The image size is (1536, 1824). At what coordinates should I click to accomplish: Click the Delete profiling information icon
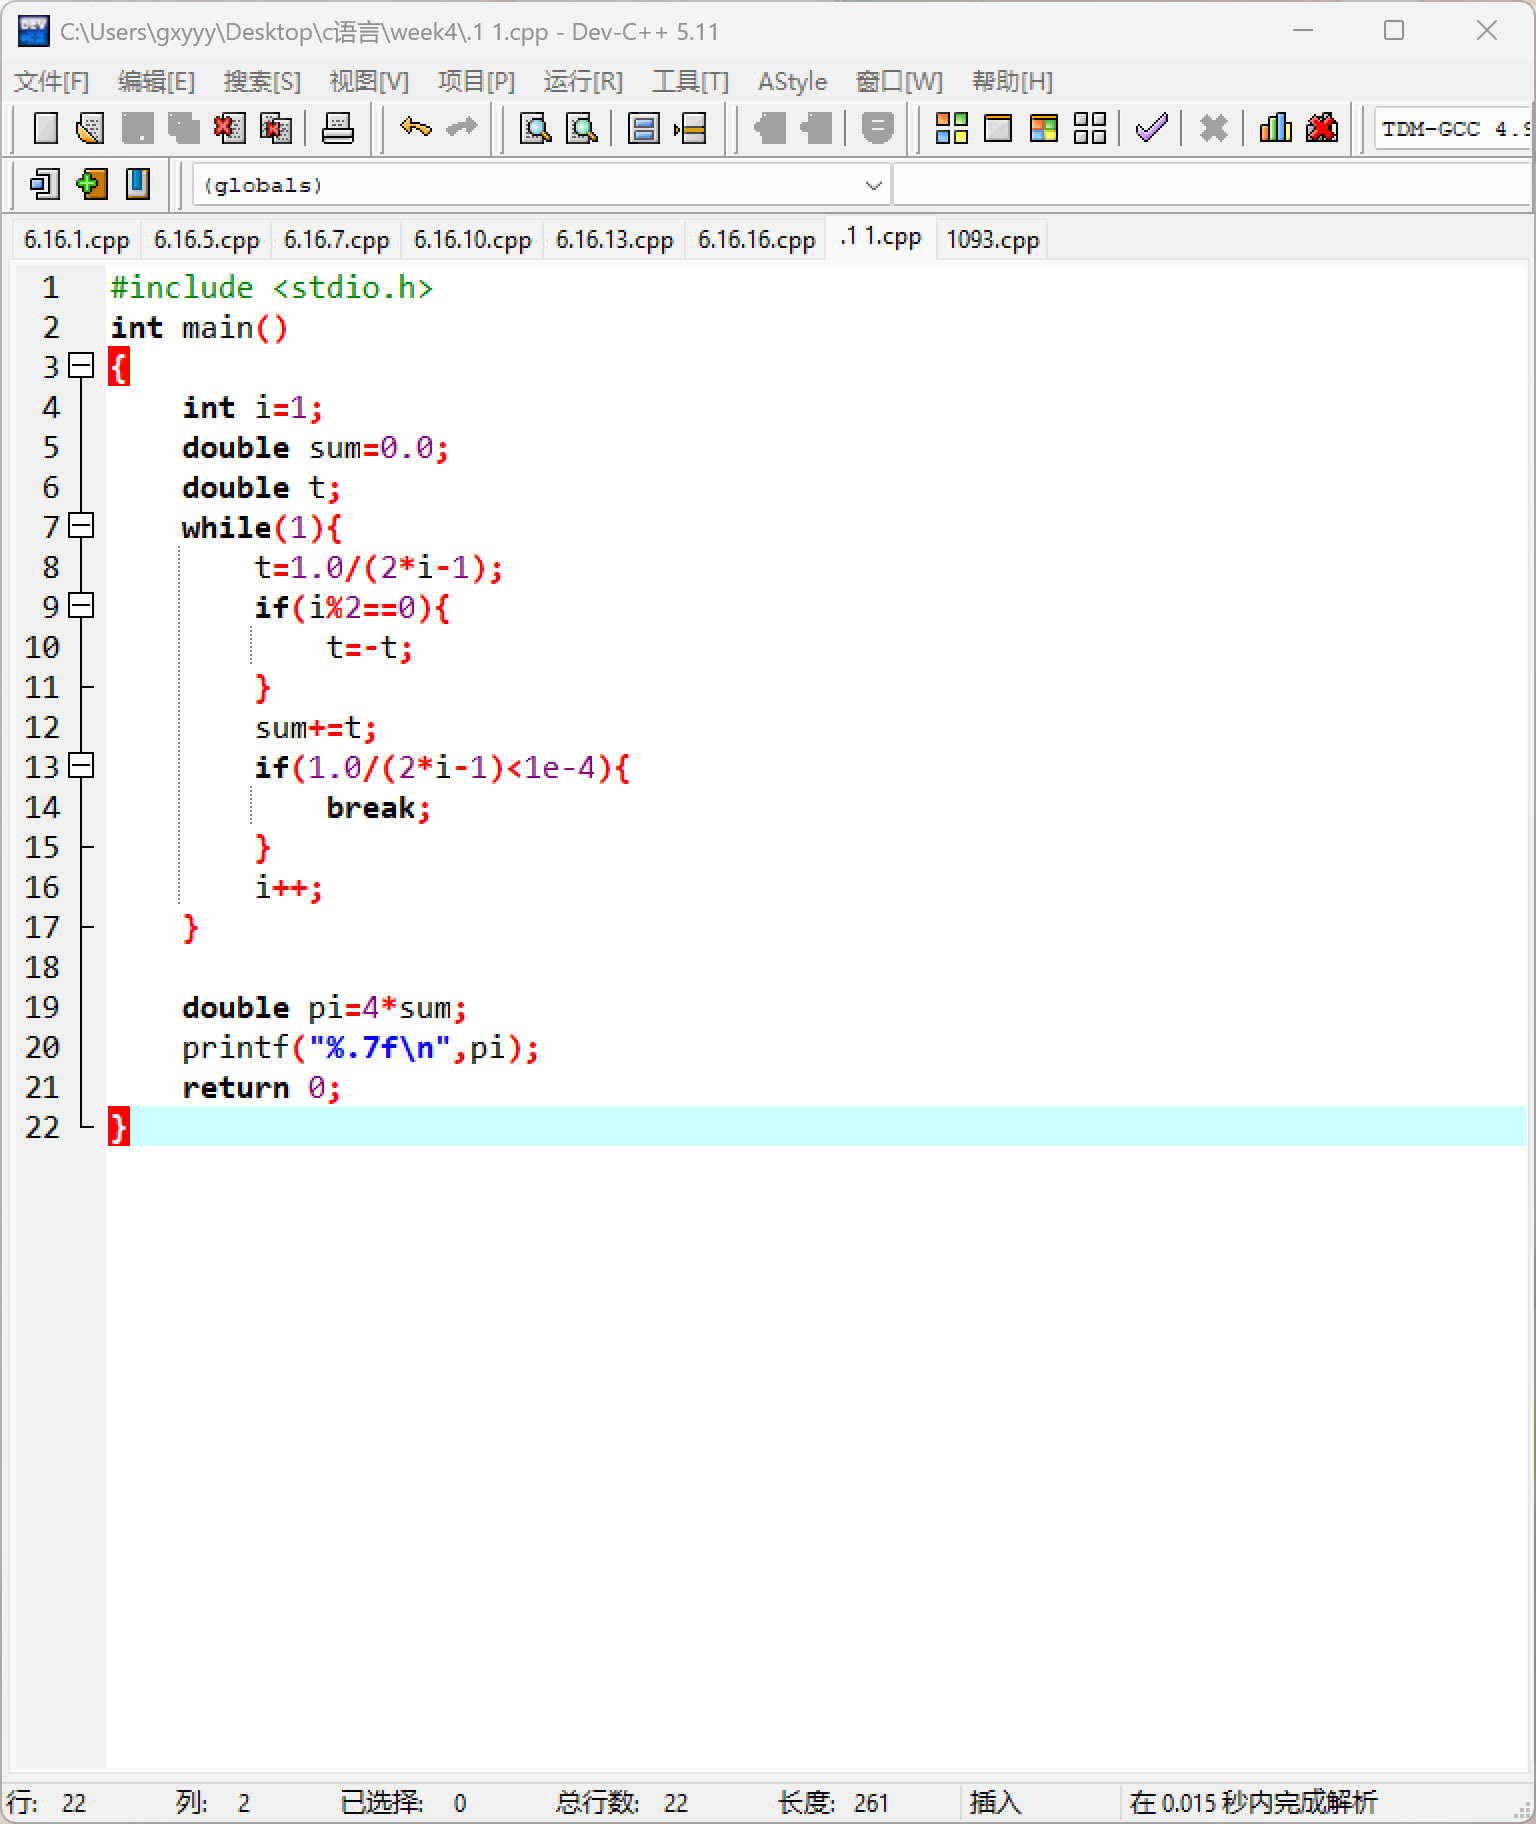(x=1321, y=128)
